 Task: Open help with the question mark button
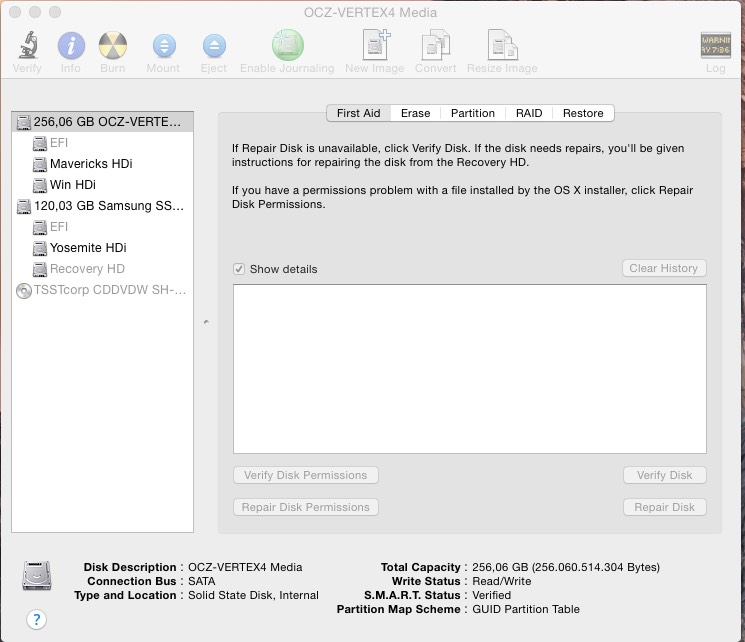pyautogui.click(x=37, y=619)
